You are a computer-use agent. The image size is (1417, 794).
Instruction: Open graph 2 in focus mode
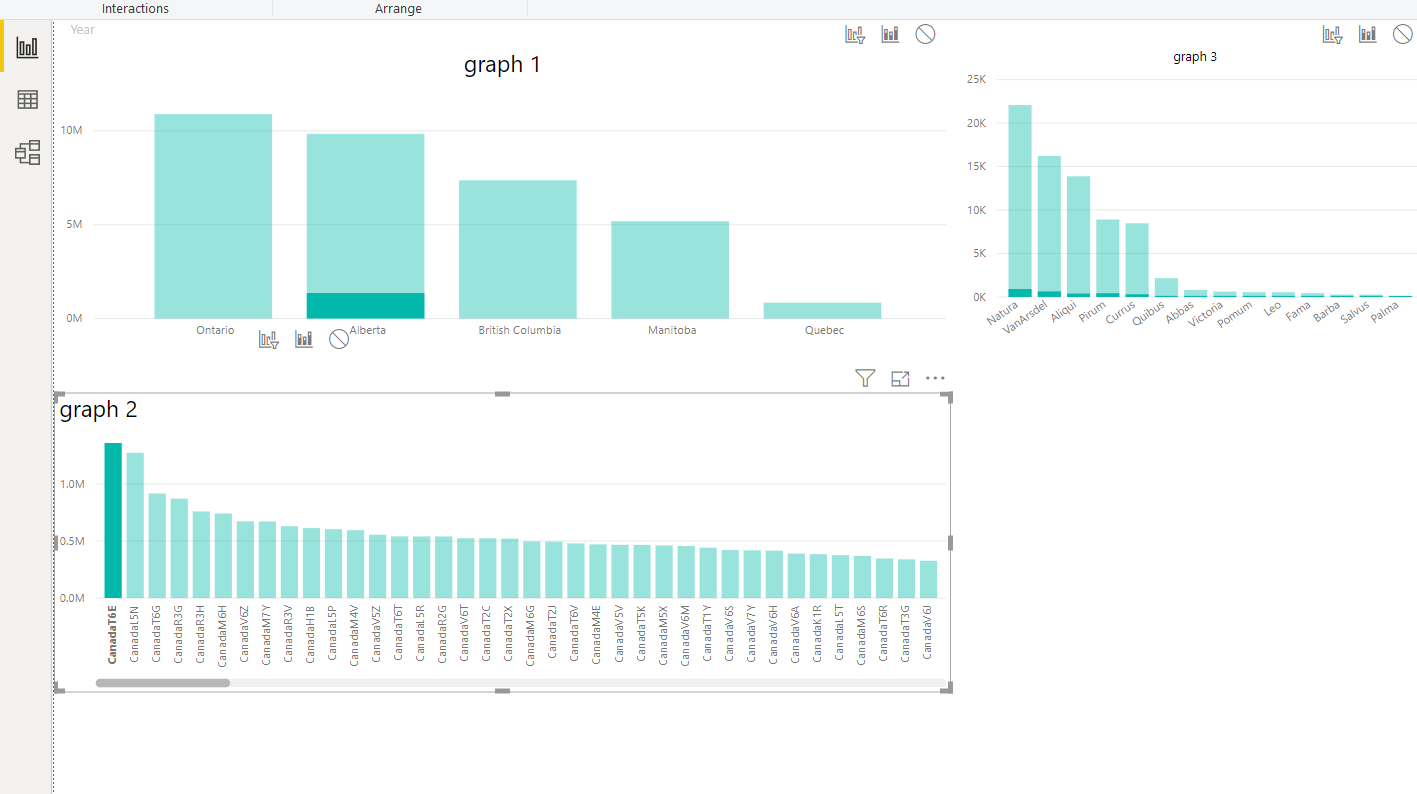(x=900, y=378)
